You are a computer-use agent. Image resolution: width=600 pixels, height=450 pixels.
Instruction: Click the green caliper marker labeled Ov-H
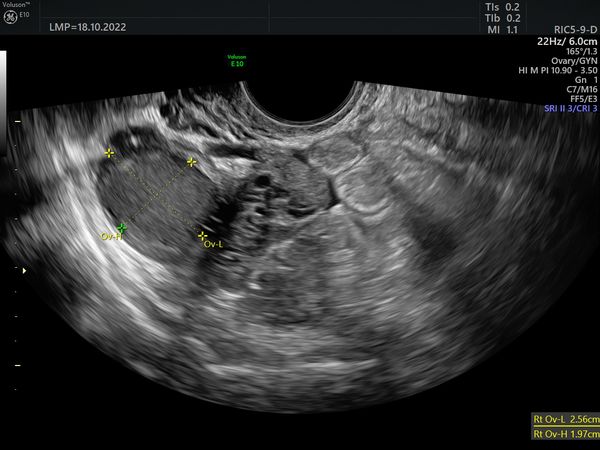tap(122, 228)
